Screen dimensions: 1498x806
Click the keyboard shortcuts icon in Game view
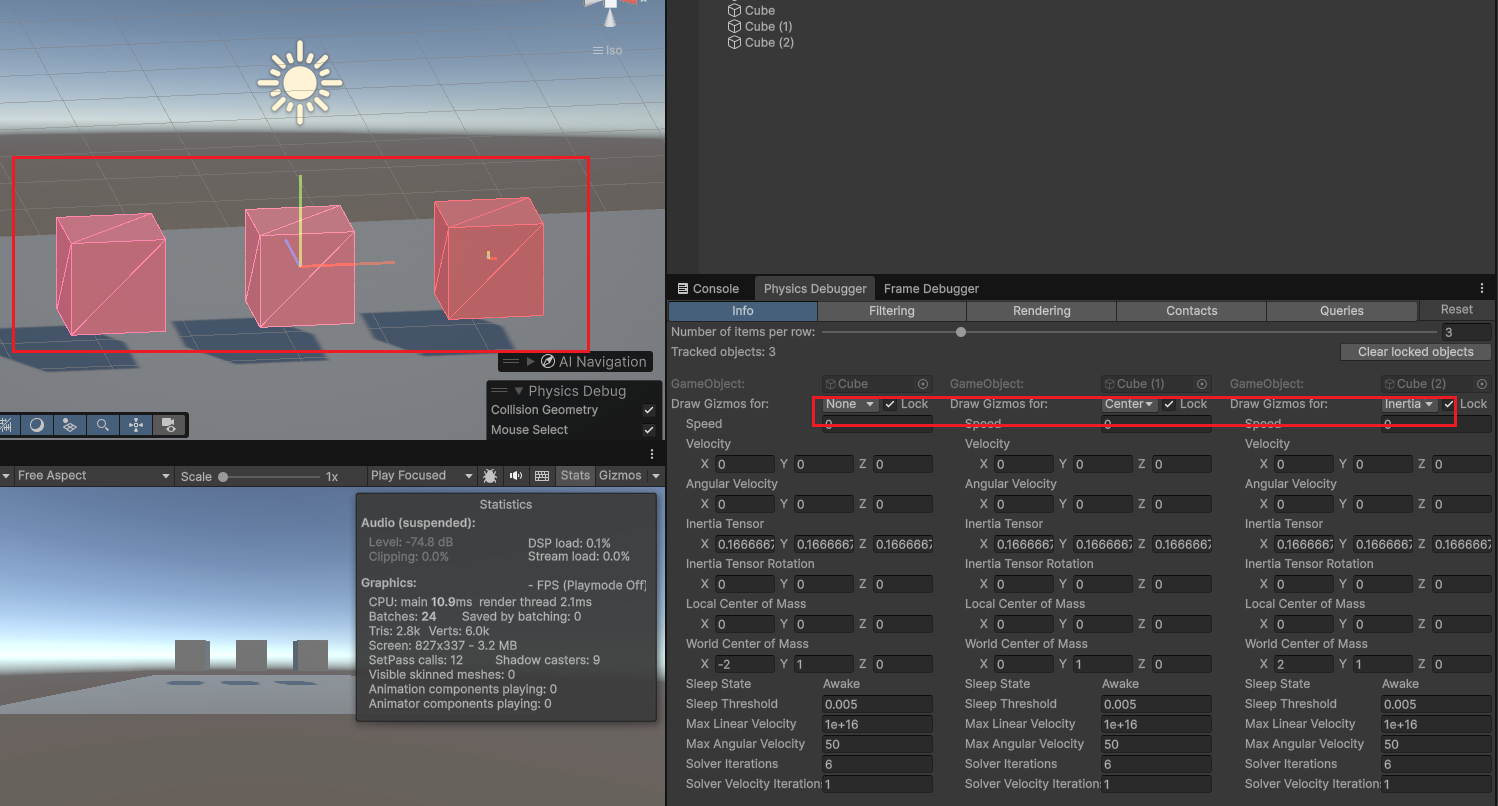click(542, 476)
